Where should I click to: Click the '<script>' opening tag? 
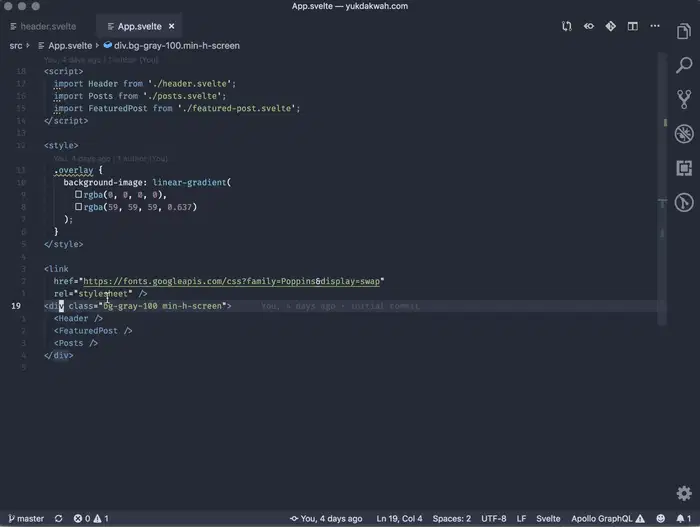tap(63, 71)
